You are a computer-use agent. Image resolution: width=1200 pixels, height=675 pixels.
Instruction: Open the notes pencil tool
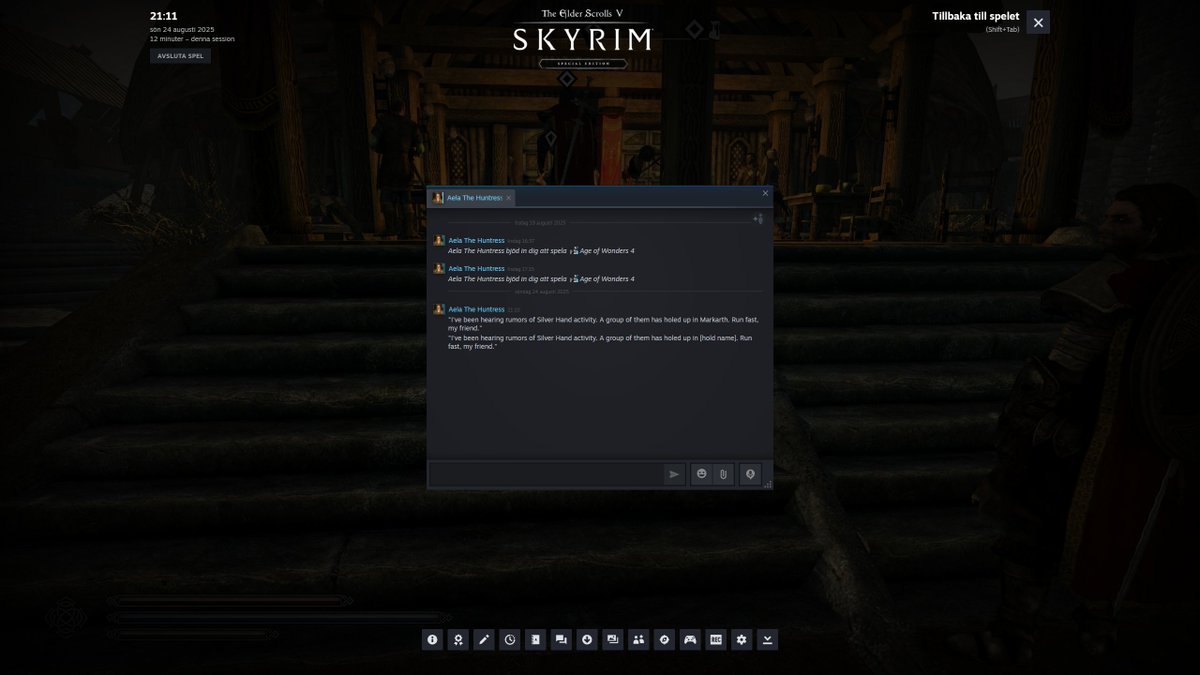point(484,640)
